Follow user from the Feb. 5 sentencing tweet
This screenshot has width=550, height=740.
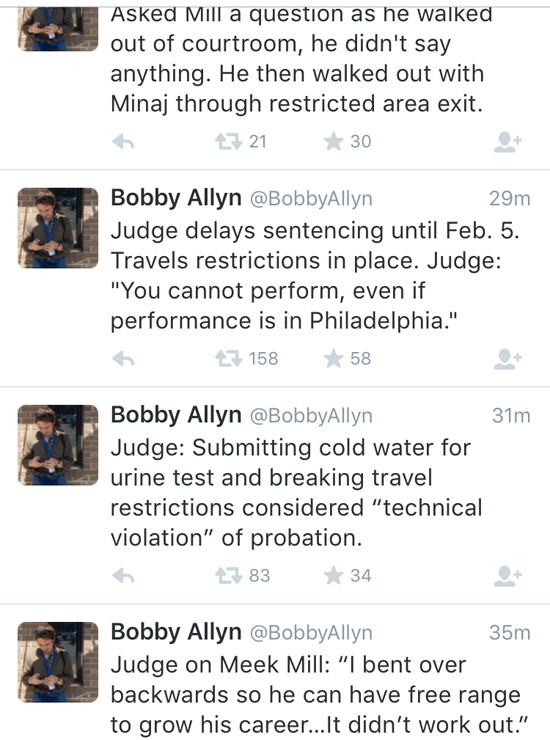coord(508,359)
